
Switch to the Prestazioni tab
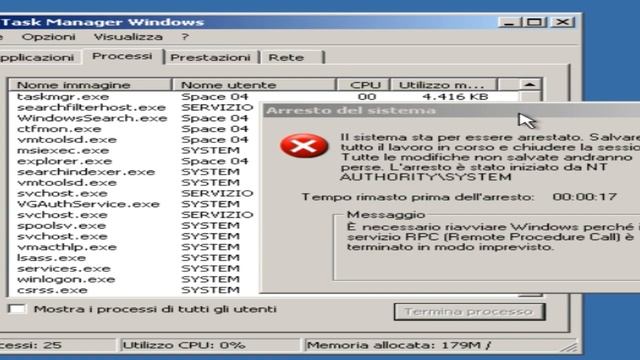(x=210, y=58)
